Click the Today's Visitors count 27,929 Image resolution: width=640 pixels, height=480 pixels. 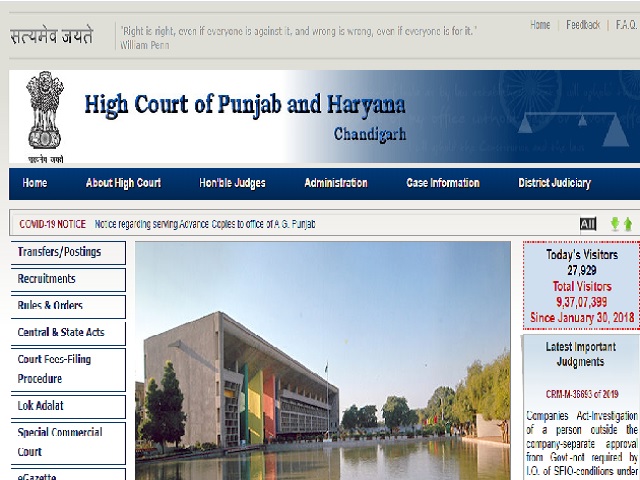click(582, 270)
